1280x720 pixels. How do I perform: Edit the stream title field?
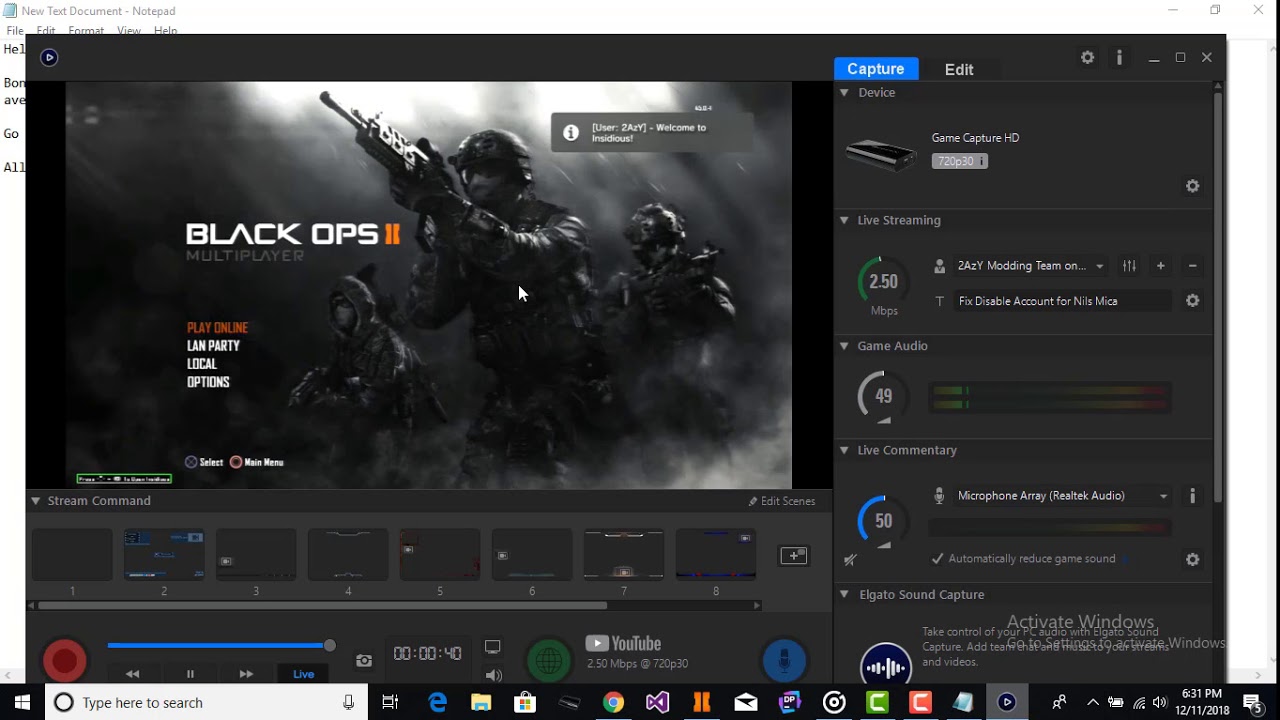click(1061, 301)
